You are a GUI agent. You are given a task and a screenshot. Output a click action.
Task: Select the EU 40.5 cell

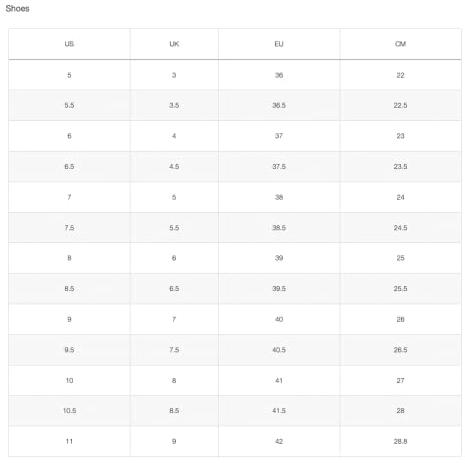pos(279,350)
